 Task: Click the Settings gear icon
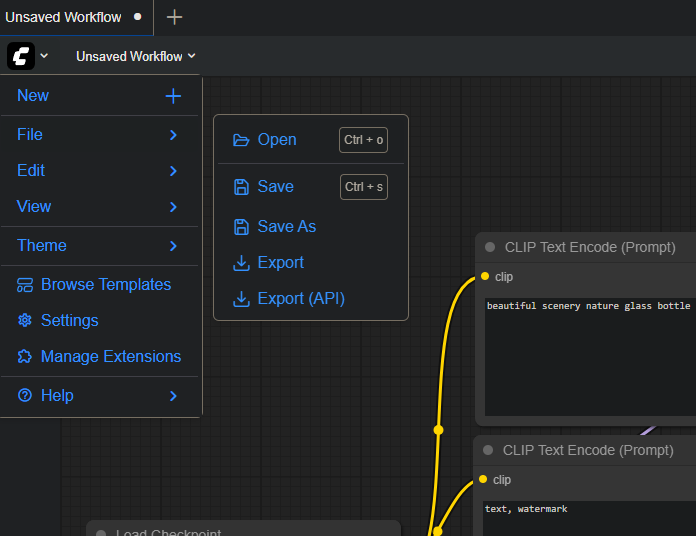(x=25, y=321)
